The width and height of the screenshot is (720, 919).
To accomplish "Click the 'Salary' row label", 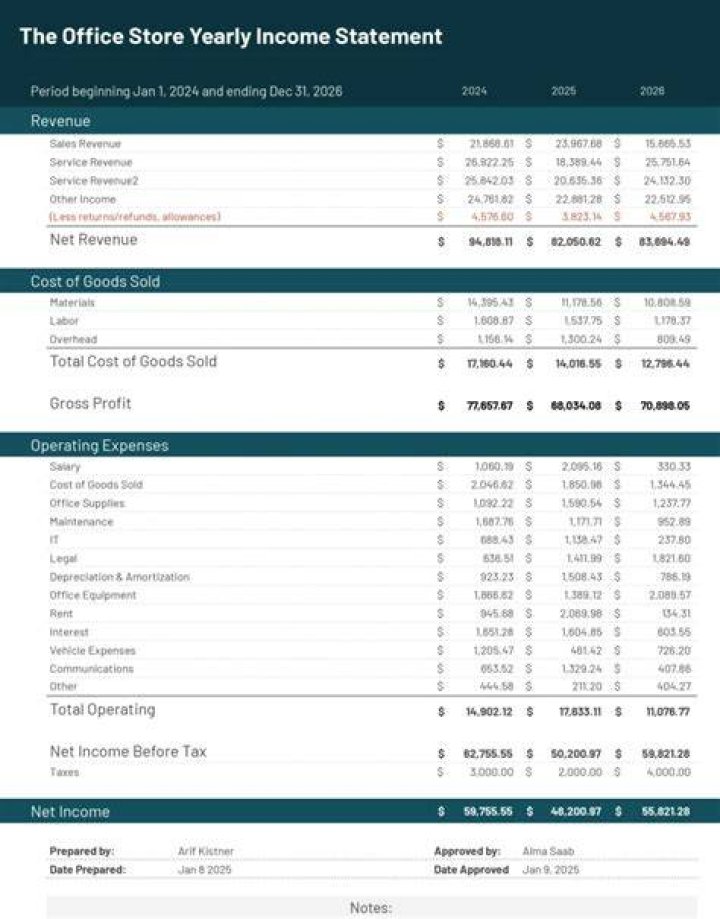I will [64, 467].
